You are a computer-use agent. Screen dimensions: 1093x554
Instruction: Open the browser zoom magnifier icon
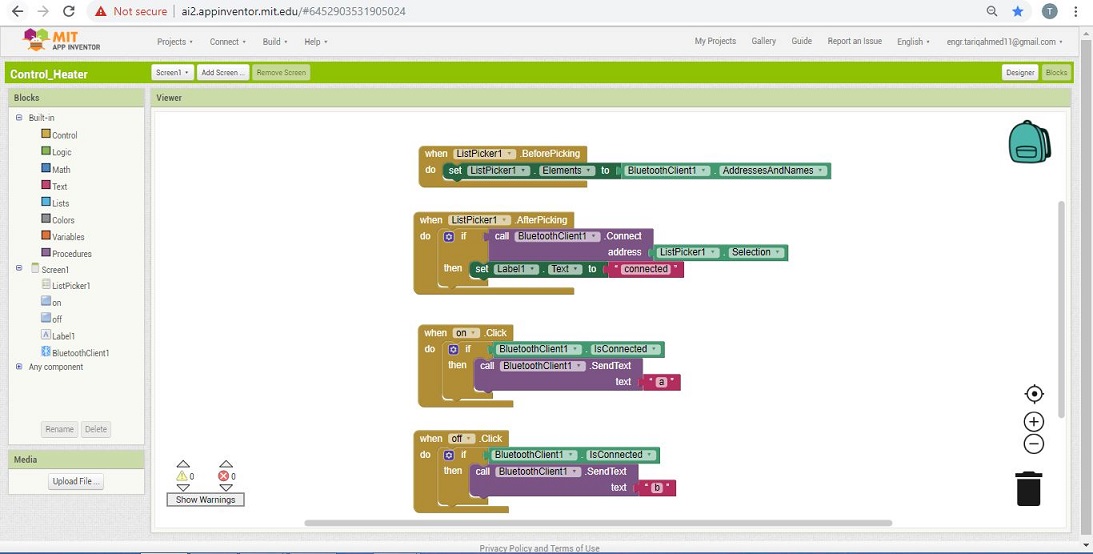992,11
